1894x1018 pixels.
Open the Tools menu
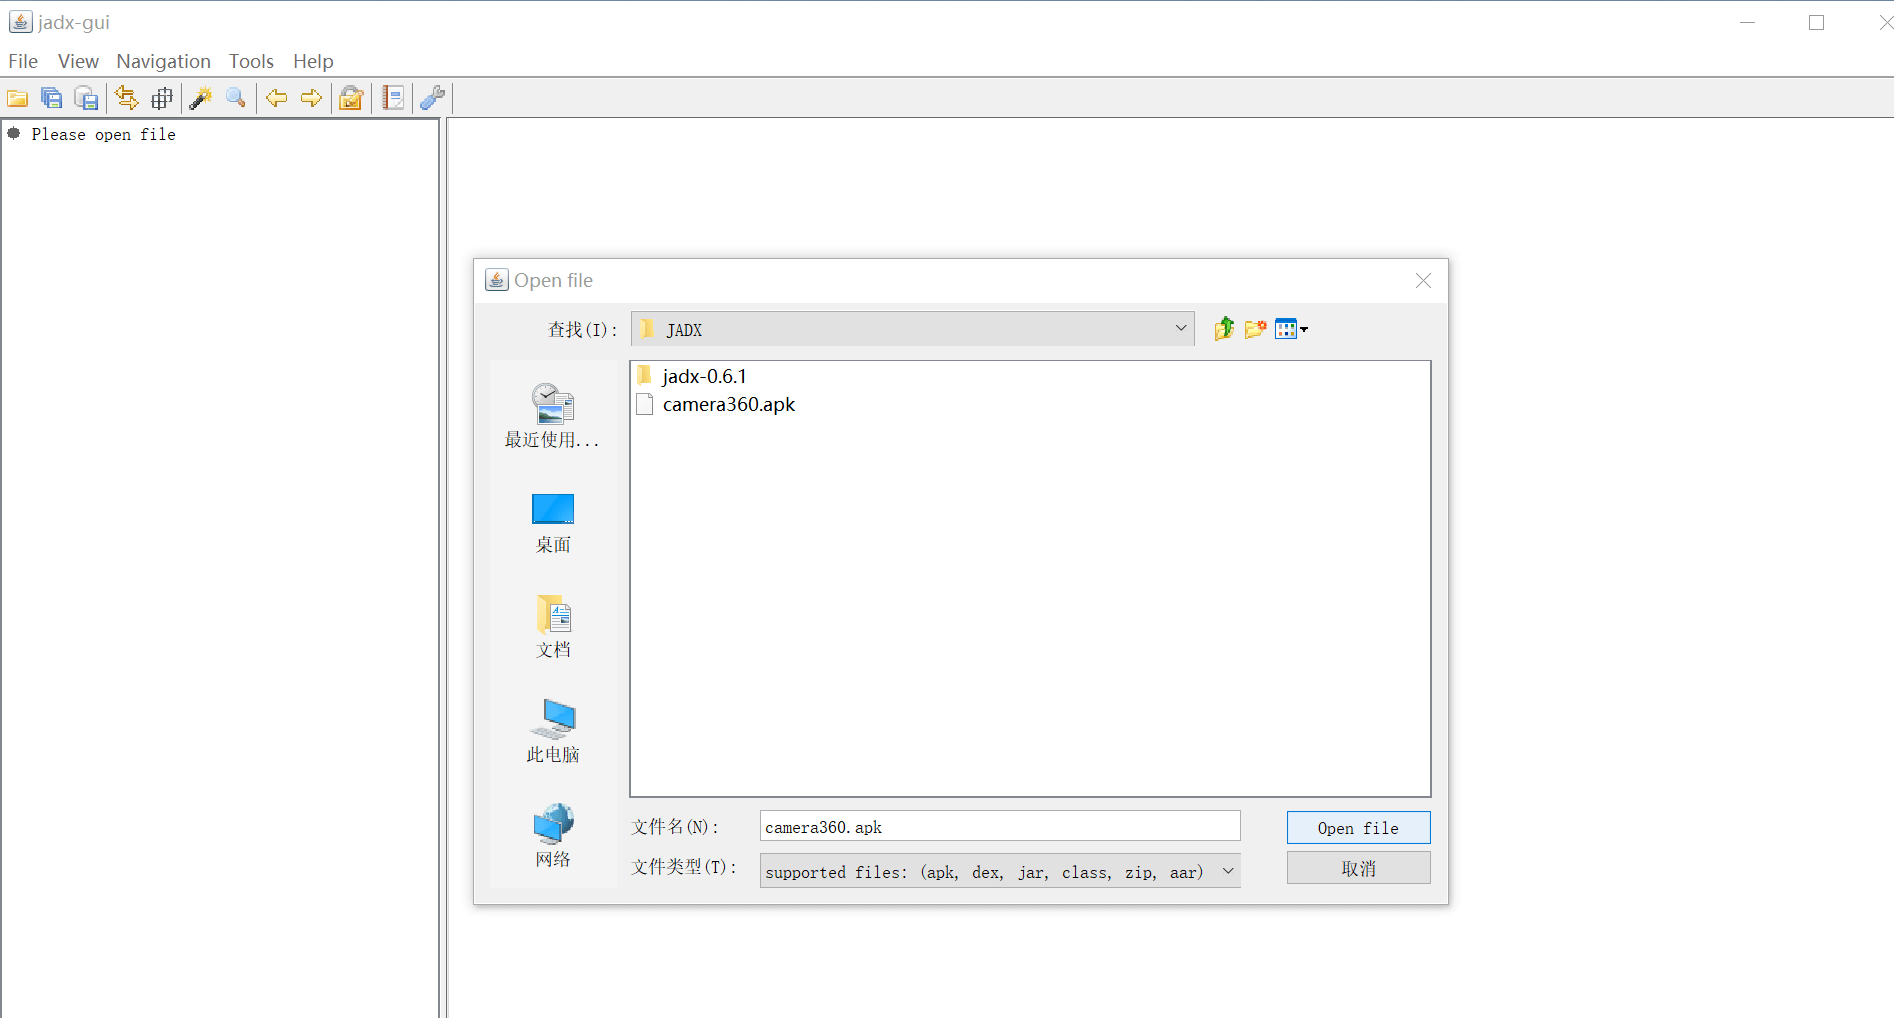tap(251, 61)
